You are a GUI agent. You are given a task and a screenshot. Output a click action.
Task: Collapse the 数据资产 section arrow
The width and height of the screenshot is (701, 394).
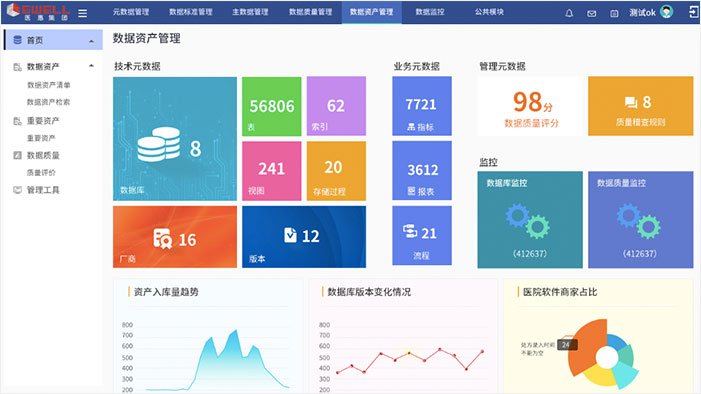(92, 66)
